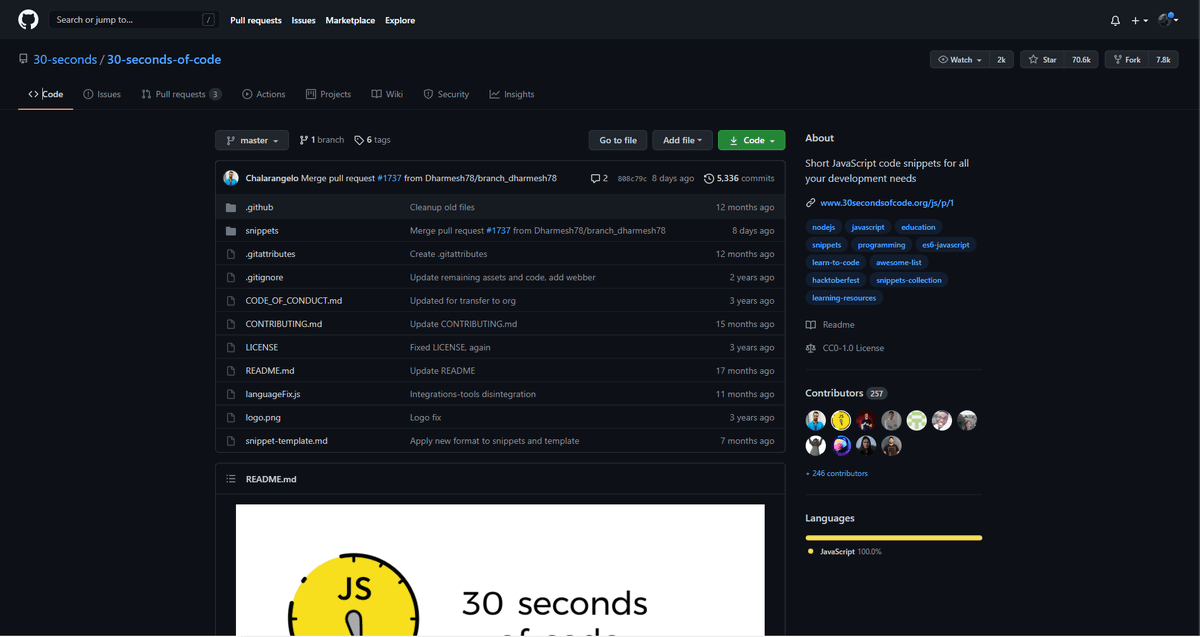Screen dimensions: 1200x637
Task: Click the file icon beside LICENSE
Action: (x=231, y=347)
